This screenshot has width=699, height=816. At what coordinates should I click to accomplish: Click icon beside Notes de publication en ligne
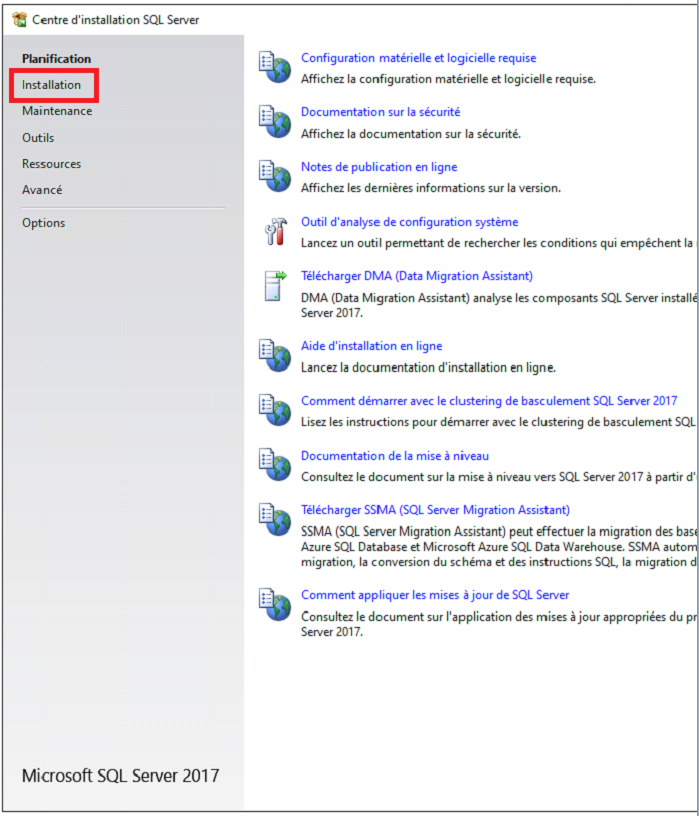tap(274, 176)
